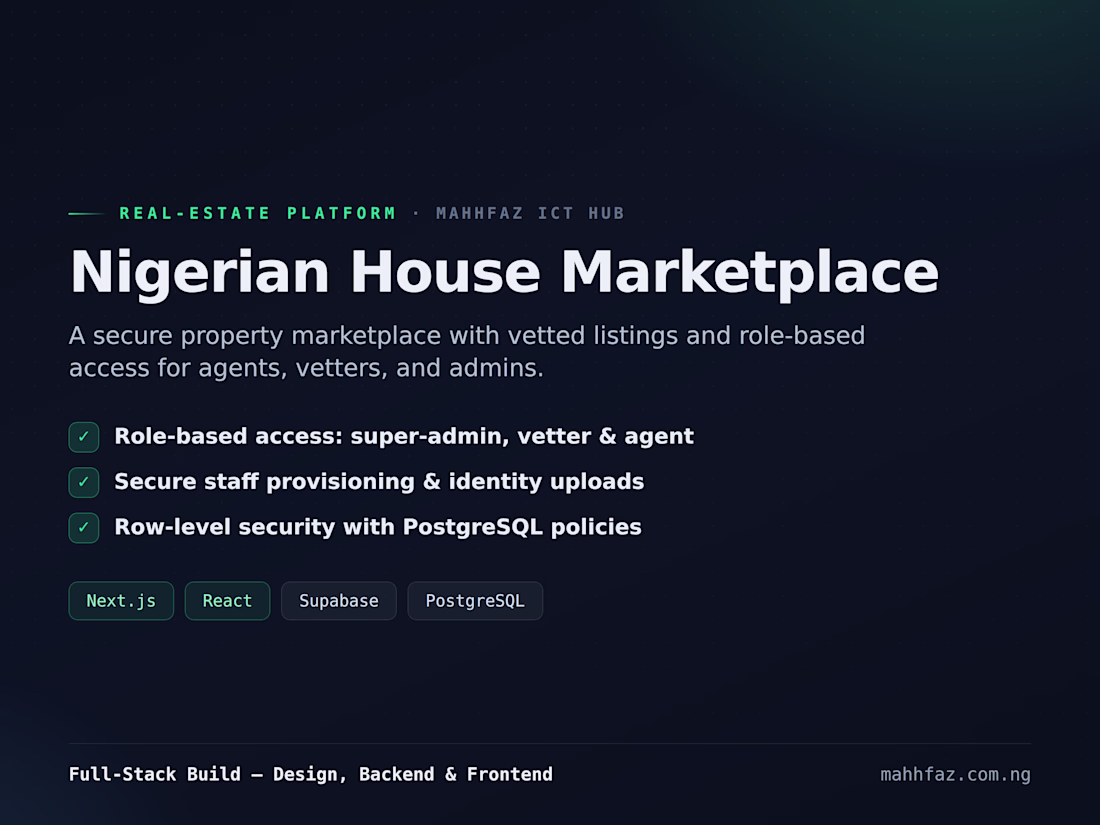Click the Role-based access feature text
Image resolution: width=1100 pixels, height=825 pixels.
point(404,436)
